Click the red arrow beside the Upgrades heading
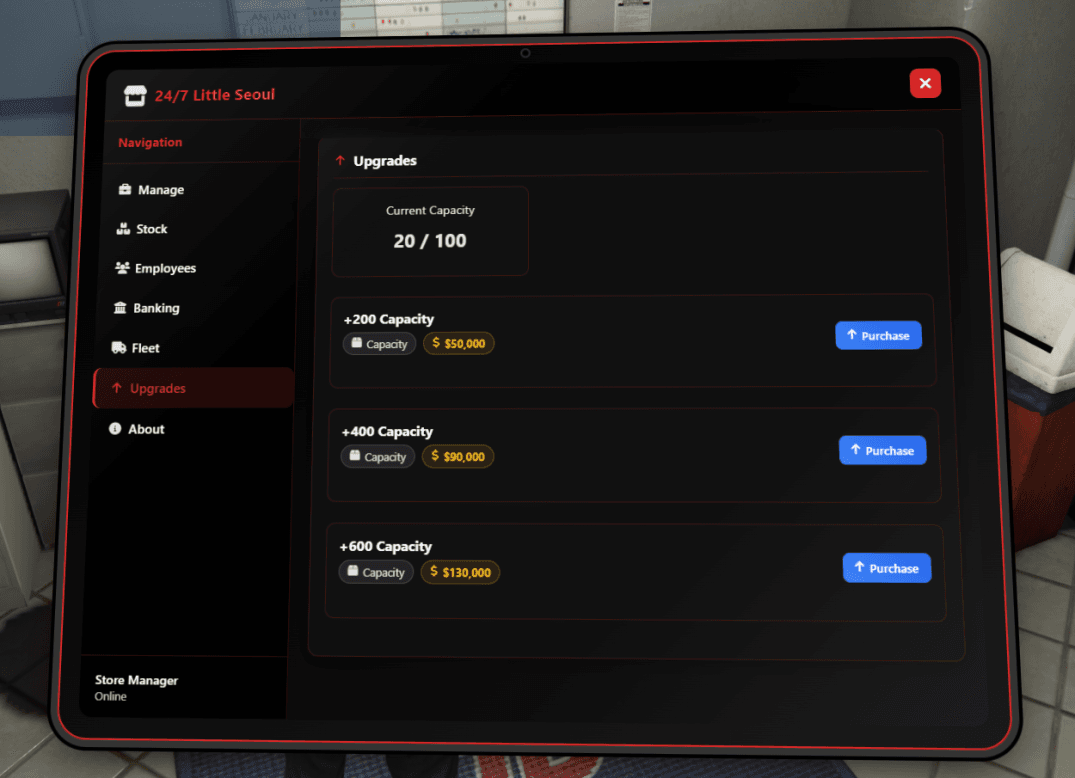 pyautogui.click(x=338, y=159)
